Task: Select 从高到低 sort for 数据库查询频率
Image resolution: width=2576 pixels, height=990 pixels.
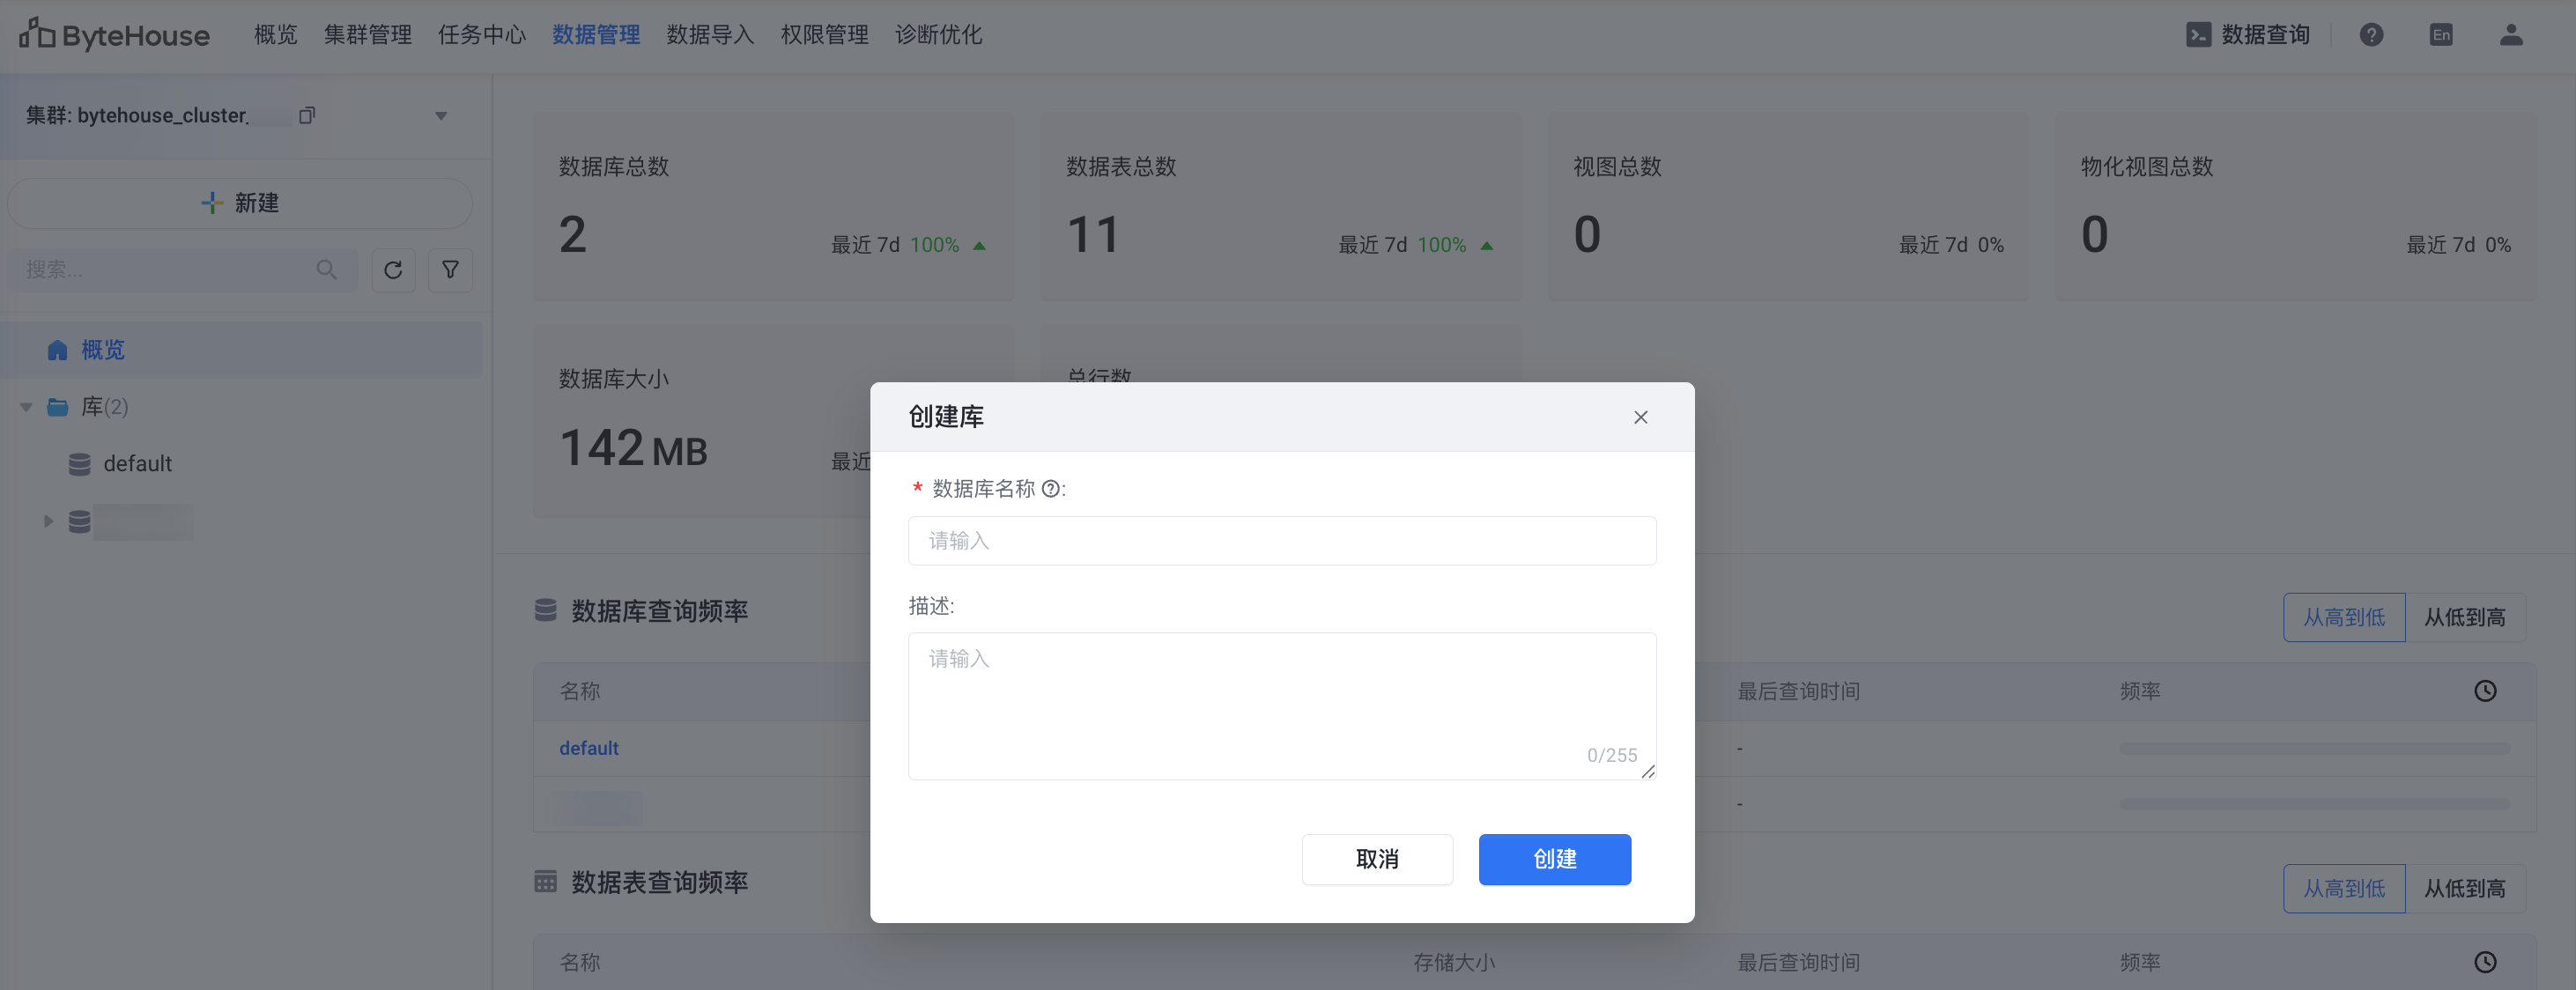Action: (2344, 617)
